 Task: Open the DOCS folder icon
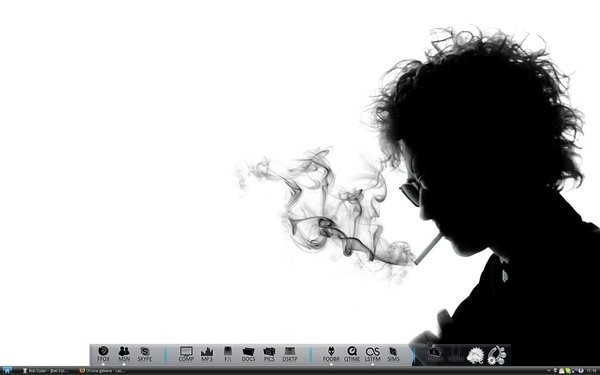pyautogui.click(x=248, y=354)
